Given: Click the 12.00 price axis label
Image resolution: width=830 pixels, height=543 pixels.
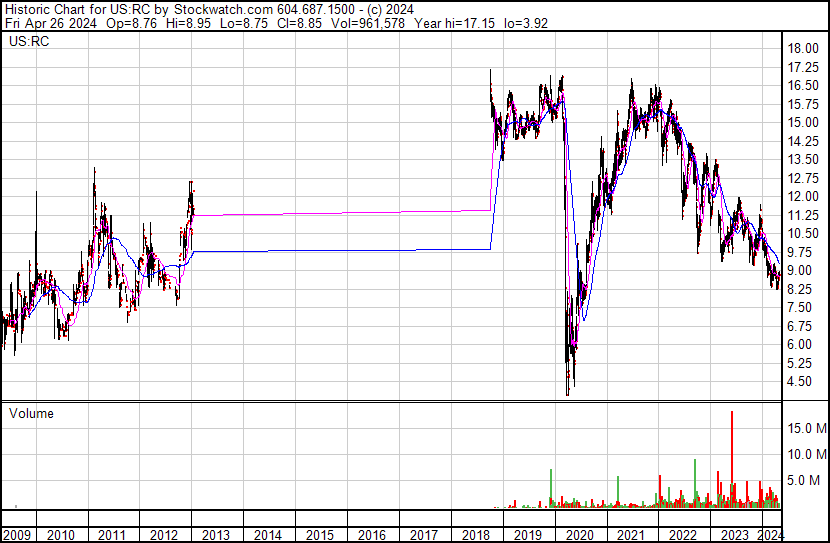Looking at the screenshot, I should pyautogui.click(x=803, y=196).
